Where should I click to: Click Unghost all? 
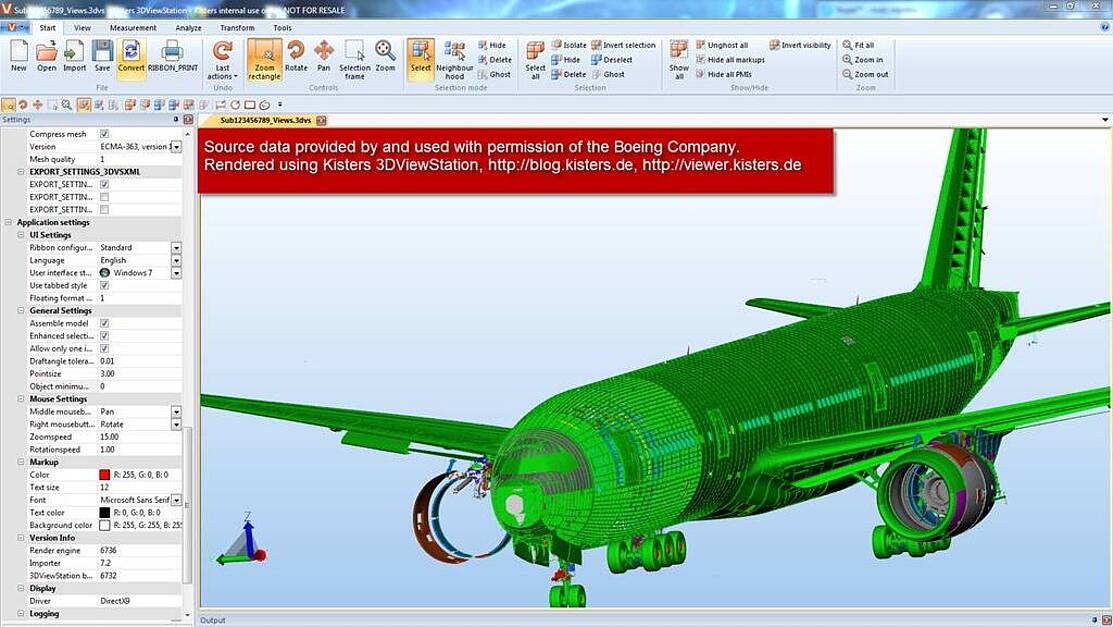pyautogui.click(x=722, y=45)
